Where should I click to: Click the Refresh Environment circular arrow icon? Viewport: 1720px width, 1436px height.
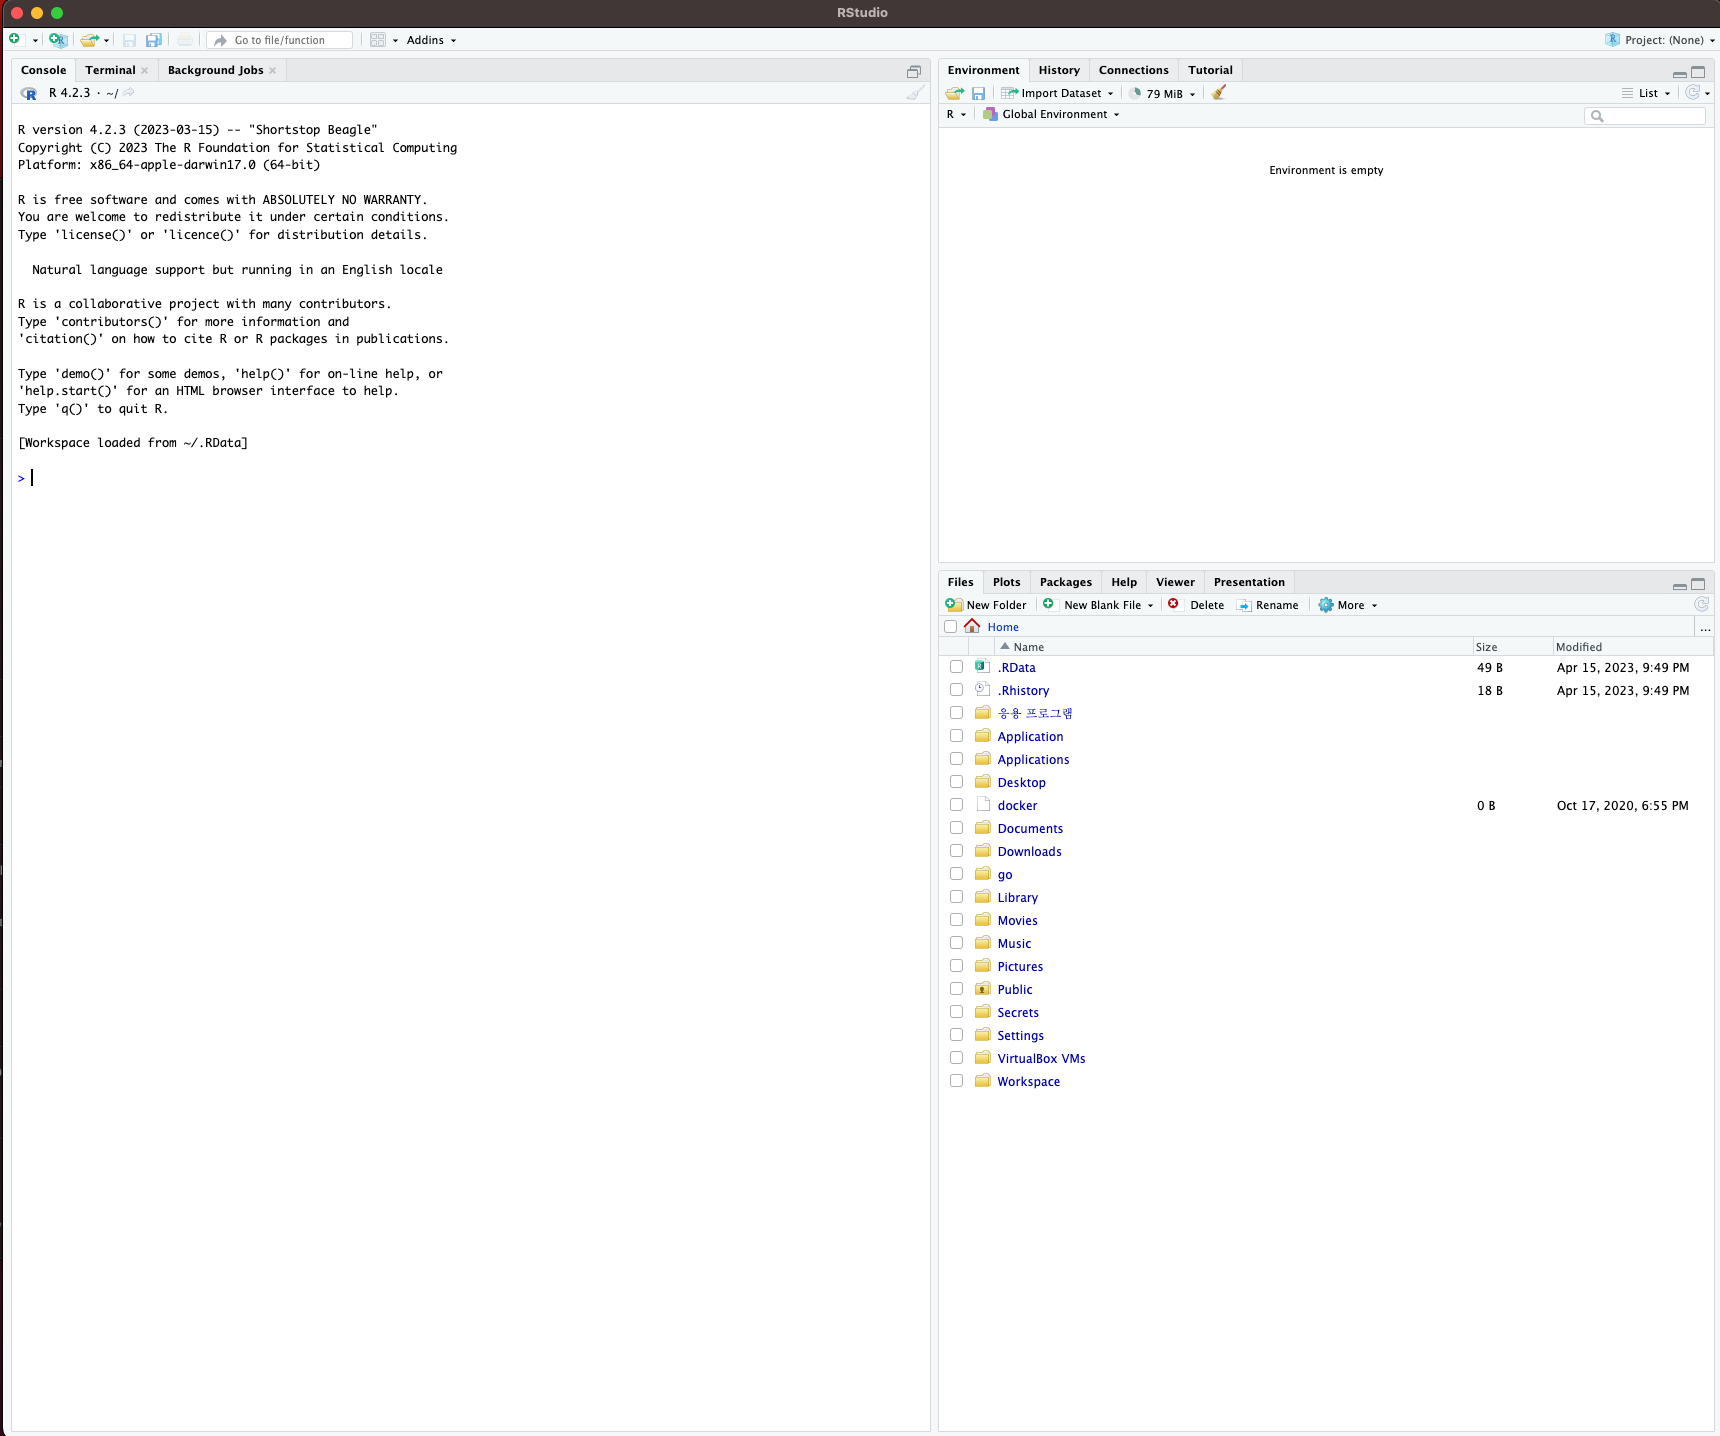(1693, 92)
